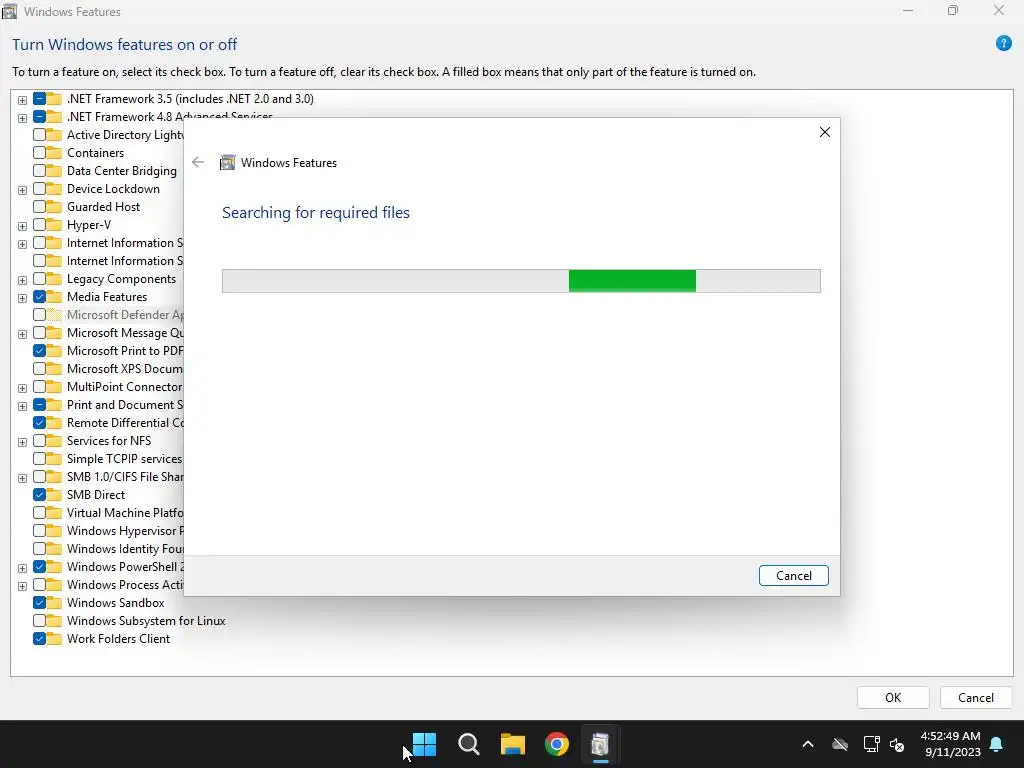Image resolution: width=1024 pixels, height=768 pixels.
Task: Enable the Guarded Host checkbox
Action: 39,207
